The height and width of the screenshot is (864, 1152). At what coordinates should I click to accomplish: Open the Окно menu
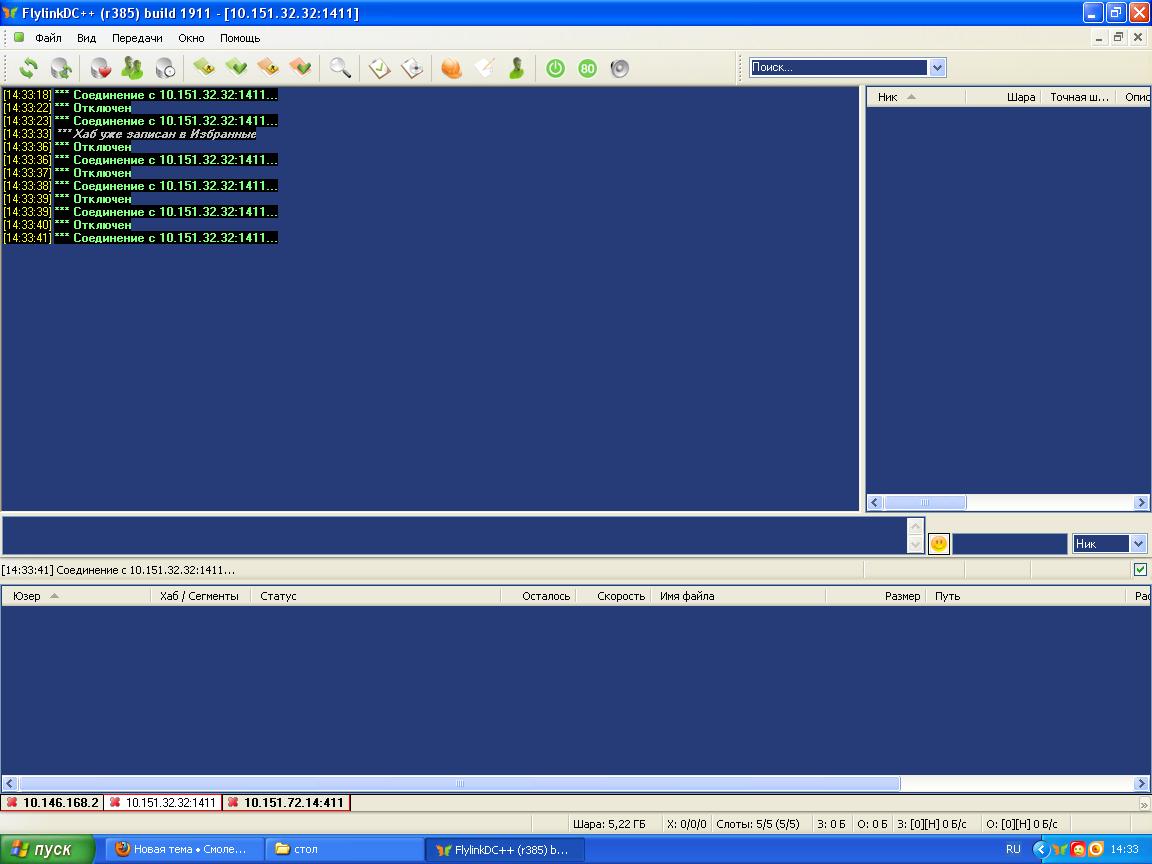tap(191, 38)
